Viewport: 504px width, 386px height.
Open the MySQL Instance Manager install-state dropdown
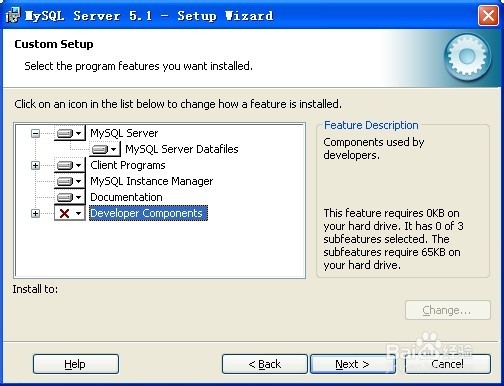(x=70, y=181)
